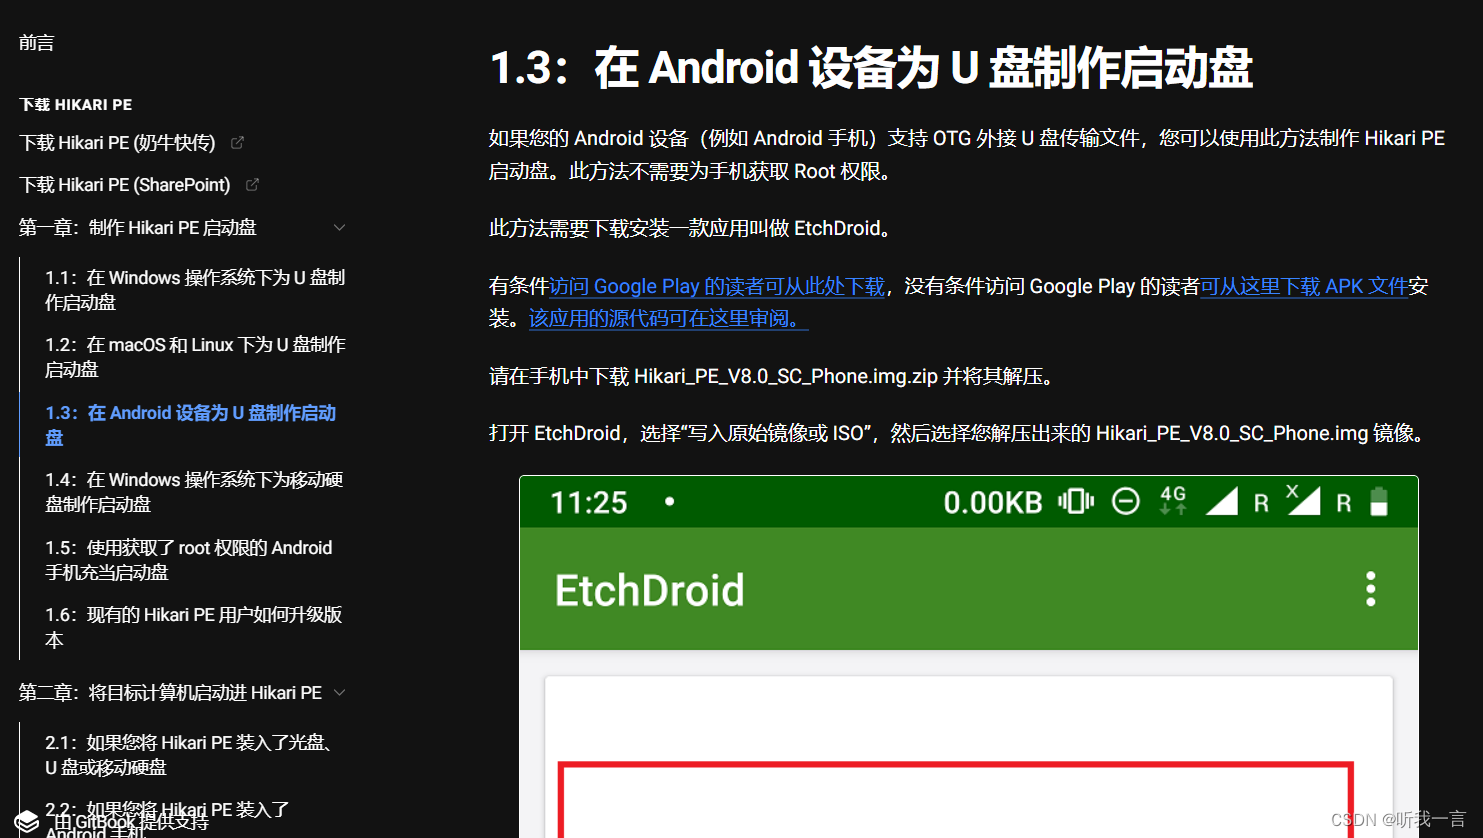Go to section 1.2 macOS 和 Linux page
Viewport: 1483px width, 838px height.
point(195,357)
